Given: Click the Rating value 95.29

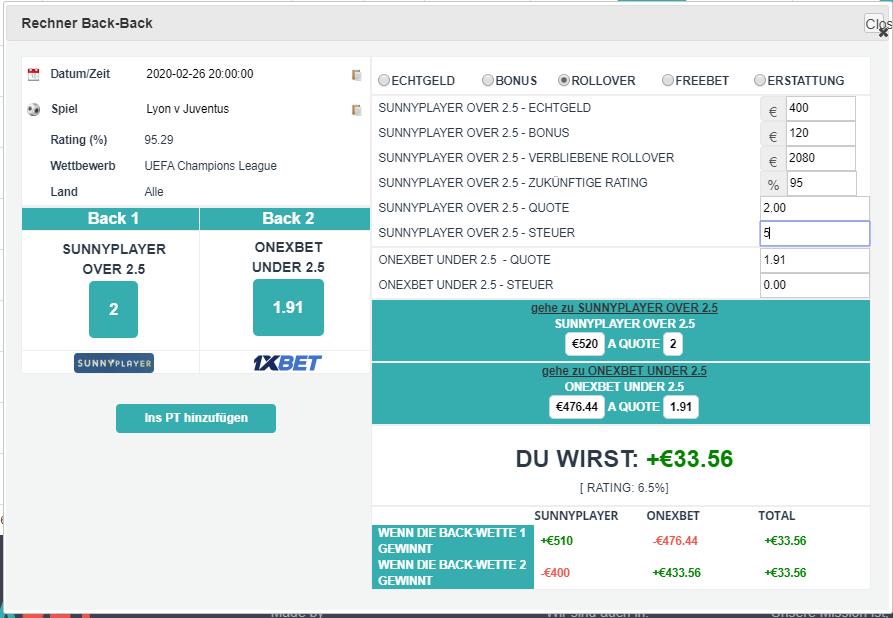Looking at the screenshot, I should click(x=159, y=140).
